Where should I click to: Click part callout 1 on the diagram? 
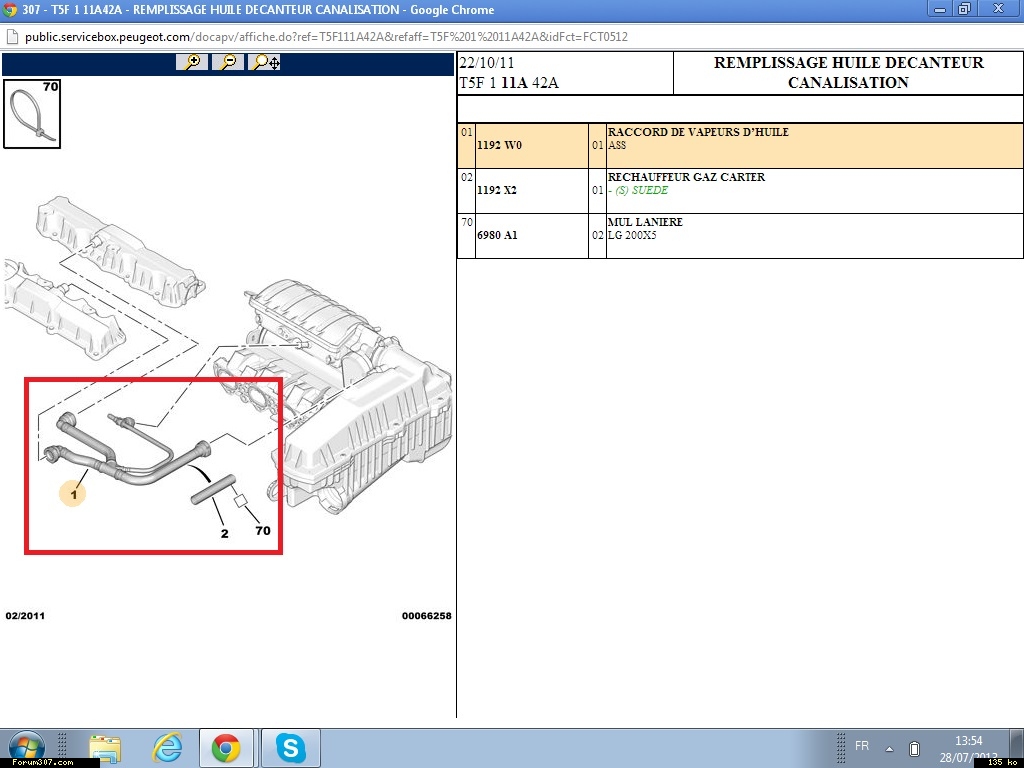[x=72, y=493]
